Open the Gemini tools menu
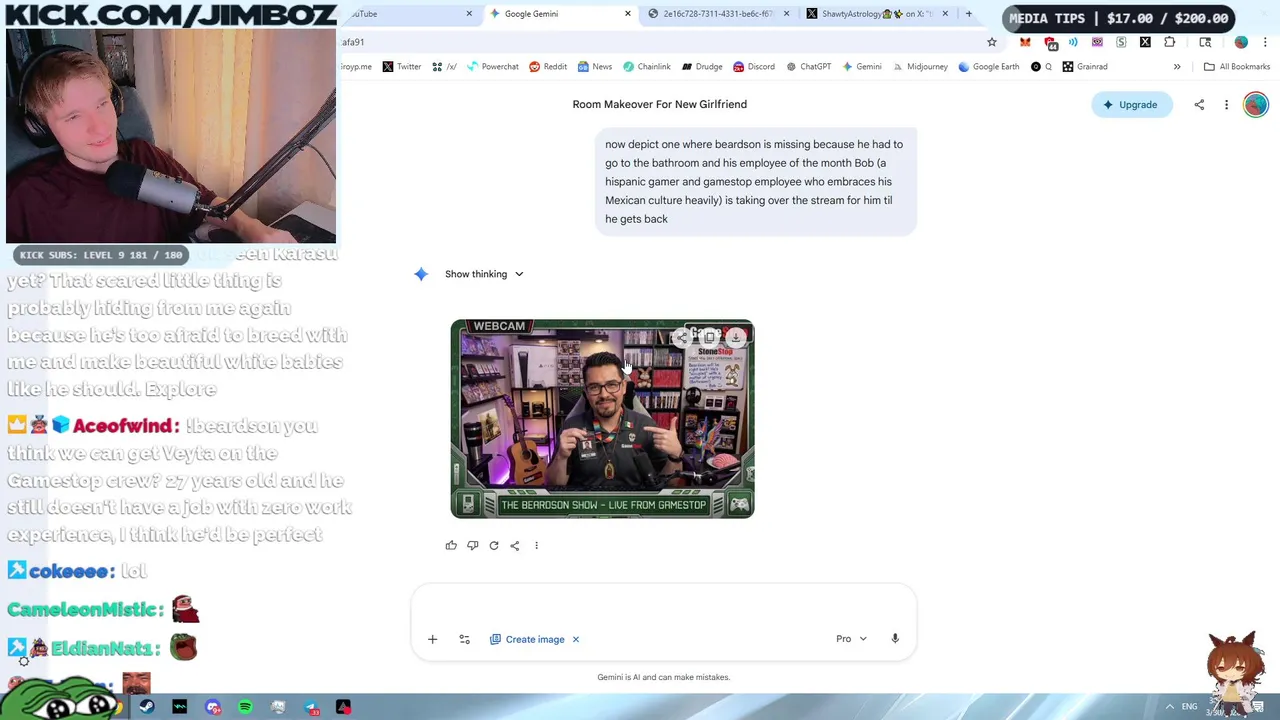 pyautogui.click(x=464, y=639)
